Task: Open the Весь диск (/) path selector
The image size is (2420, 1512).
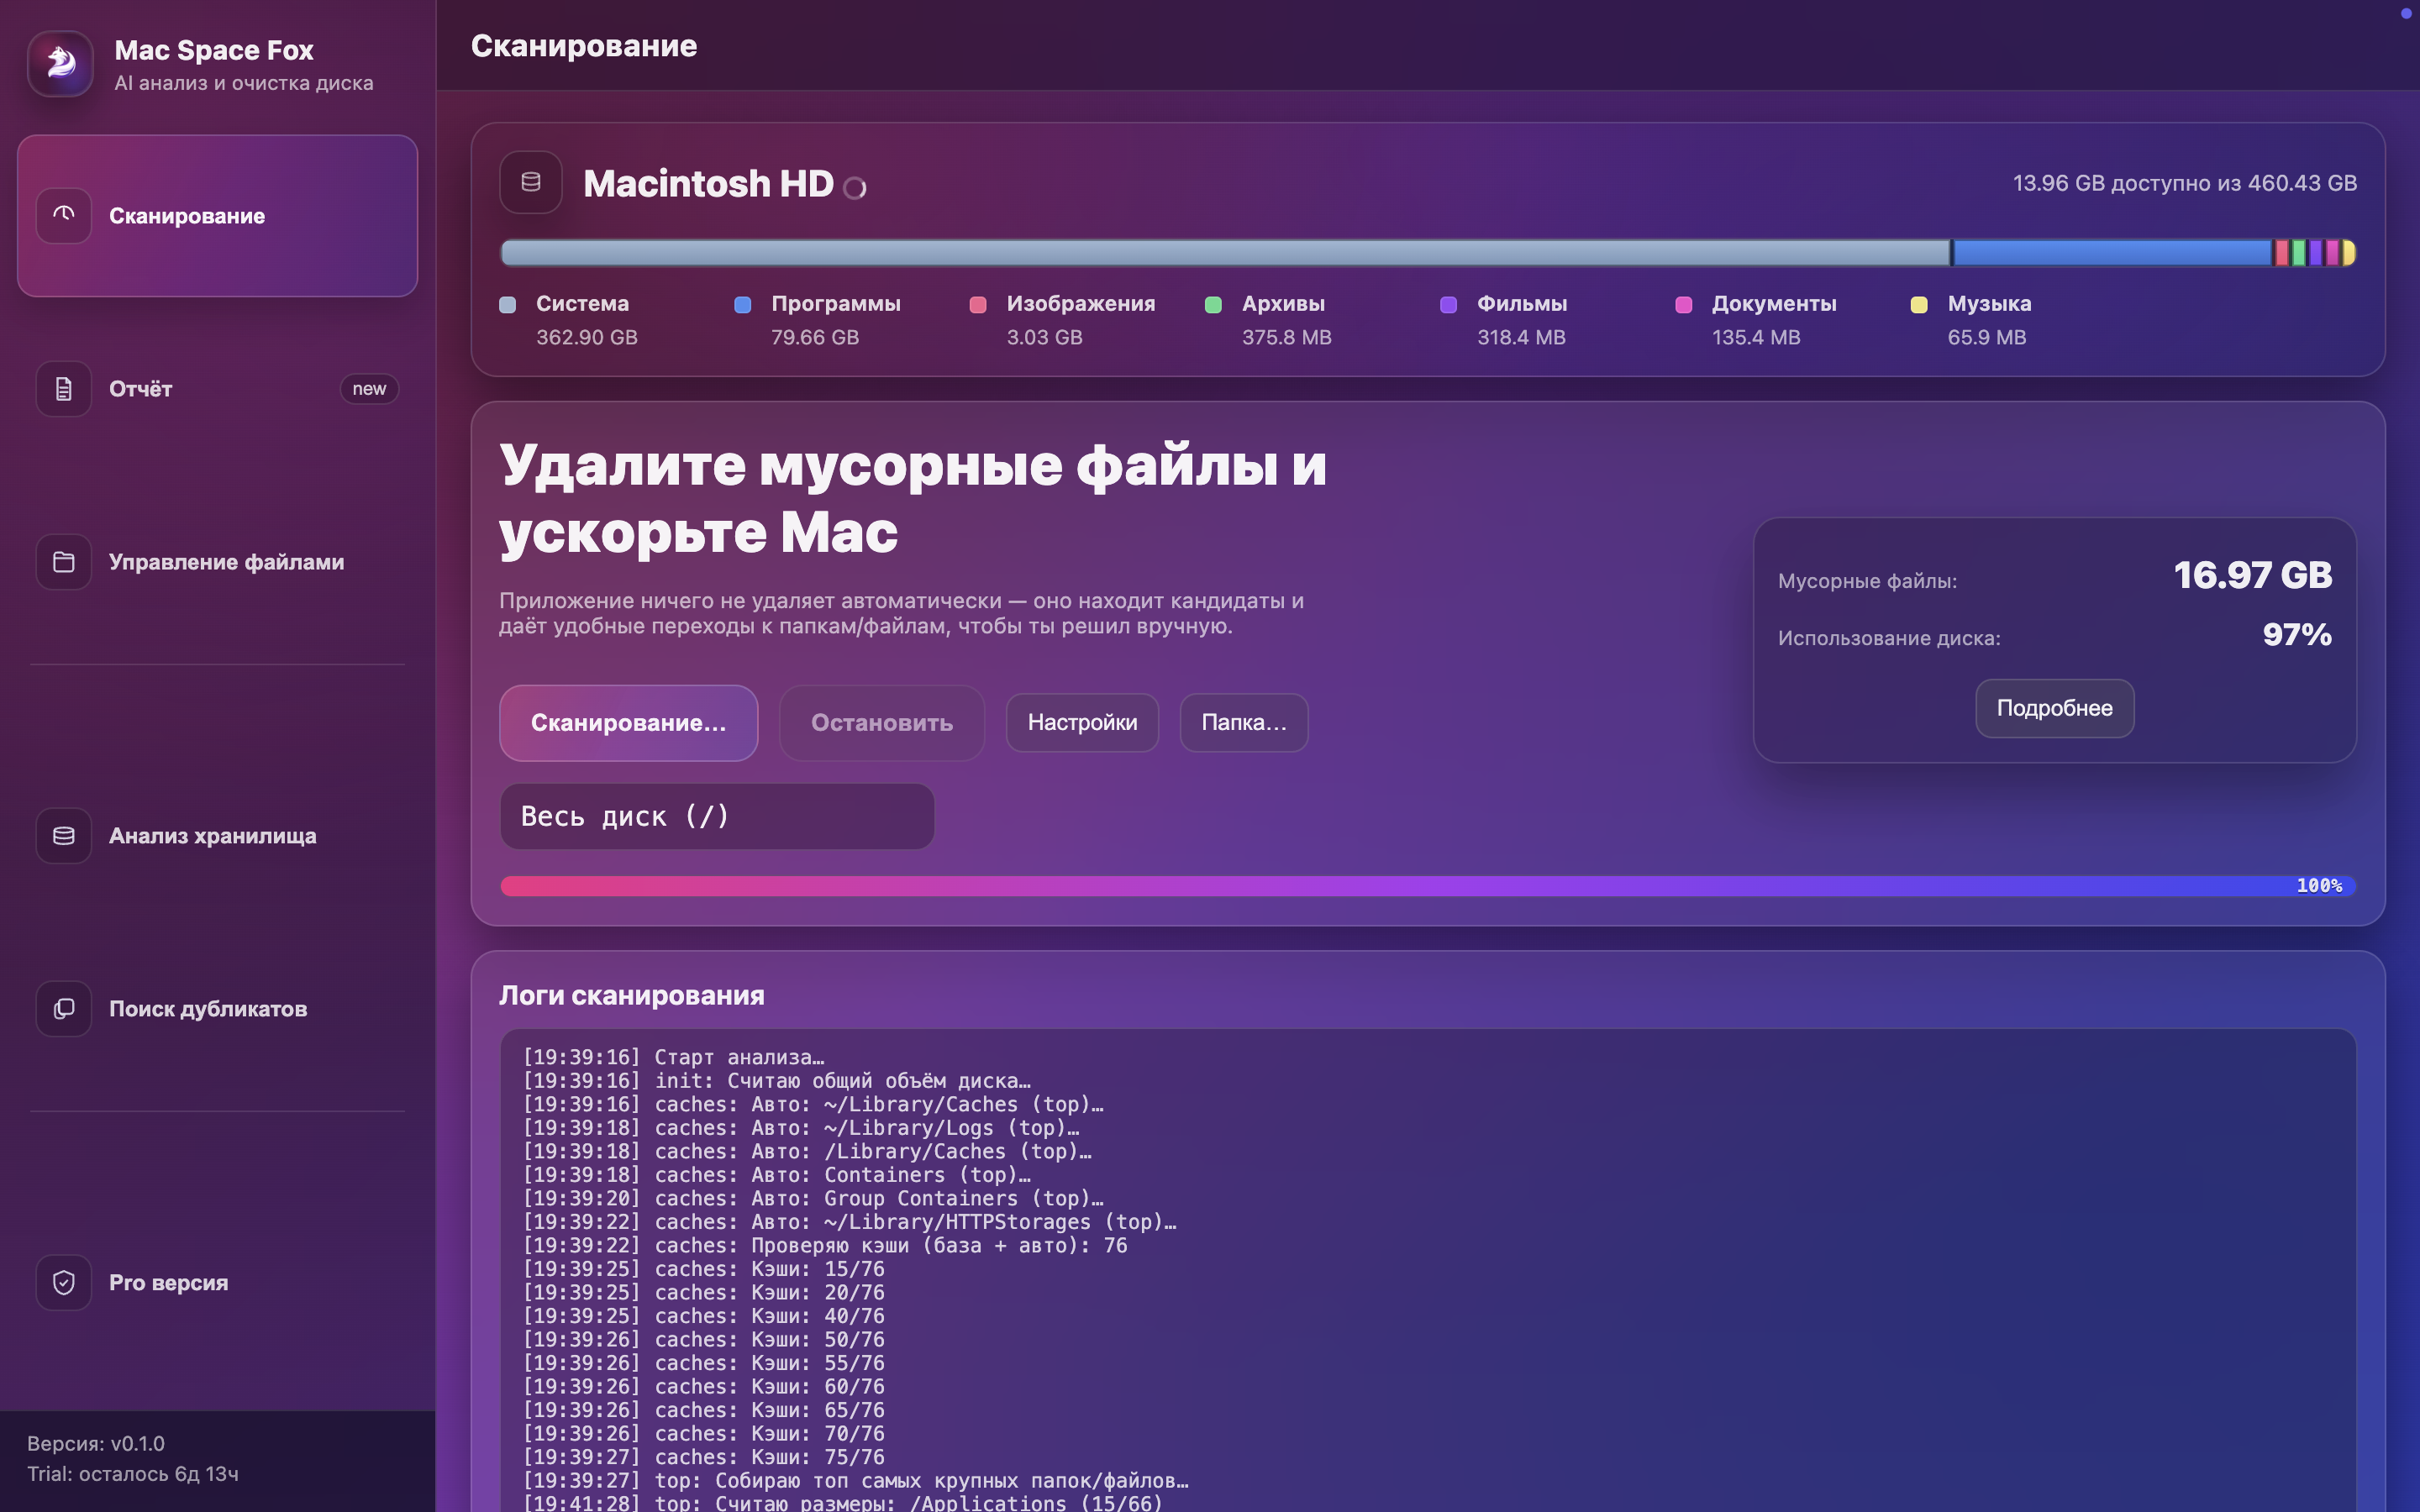Action: (x=716, y=816)
